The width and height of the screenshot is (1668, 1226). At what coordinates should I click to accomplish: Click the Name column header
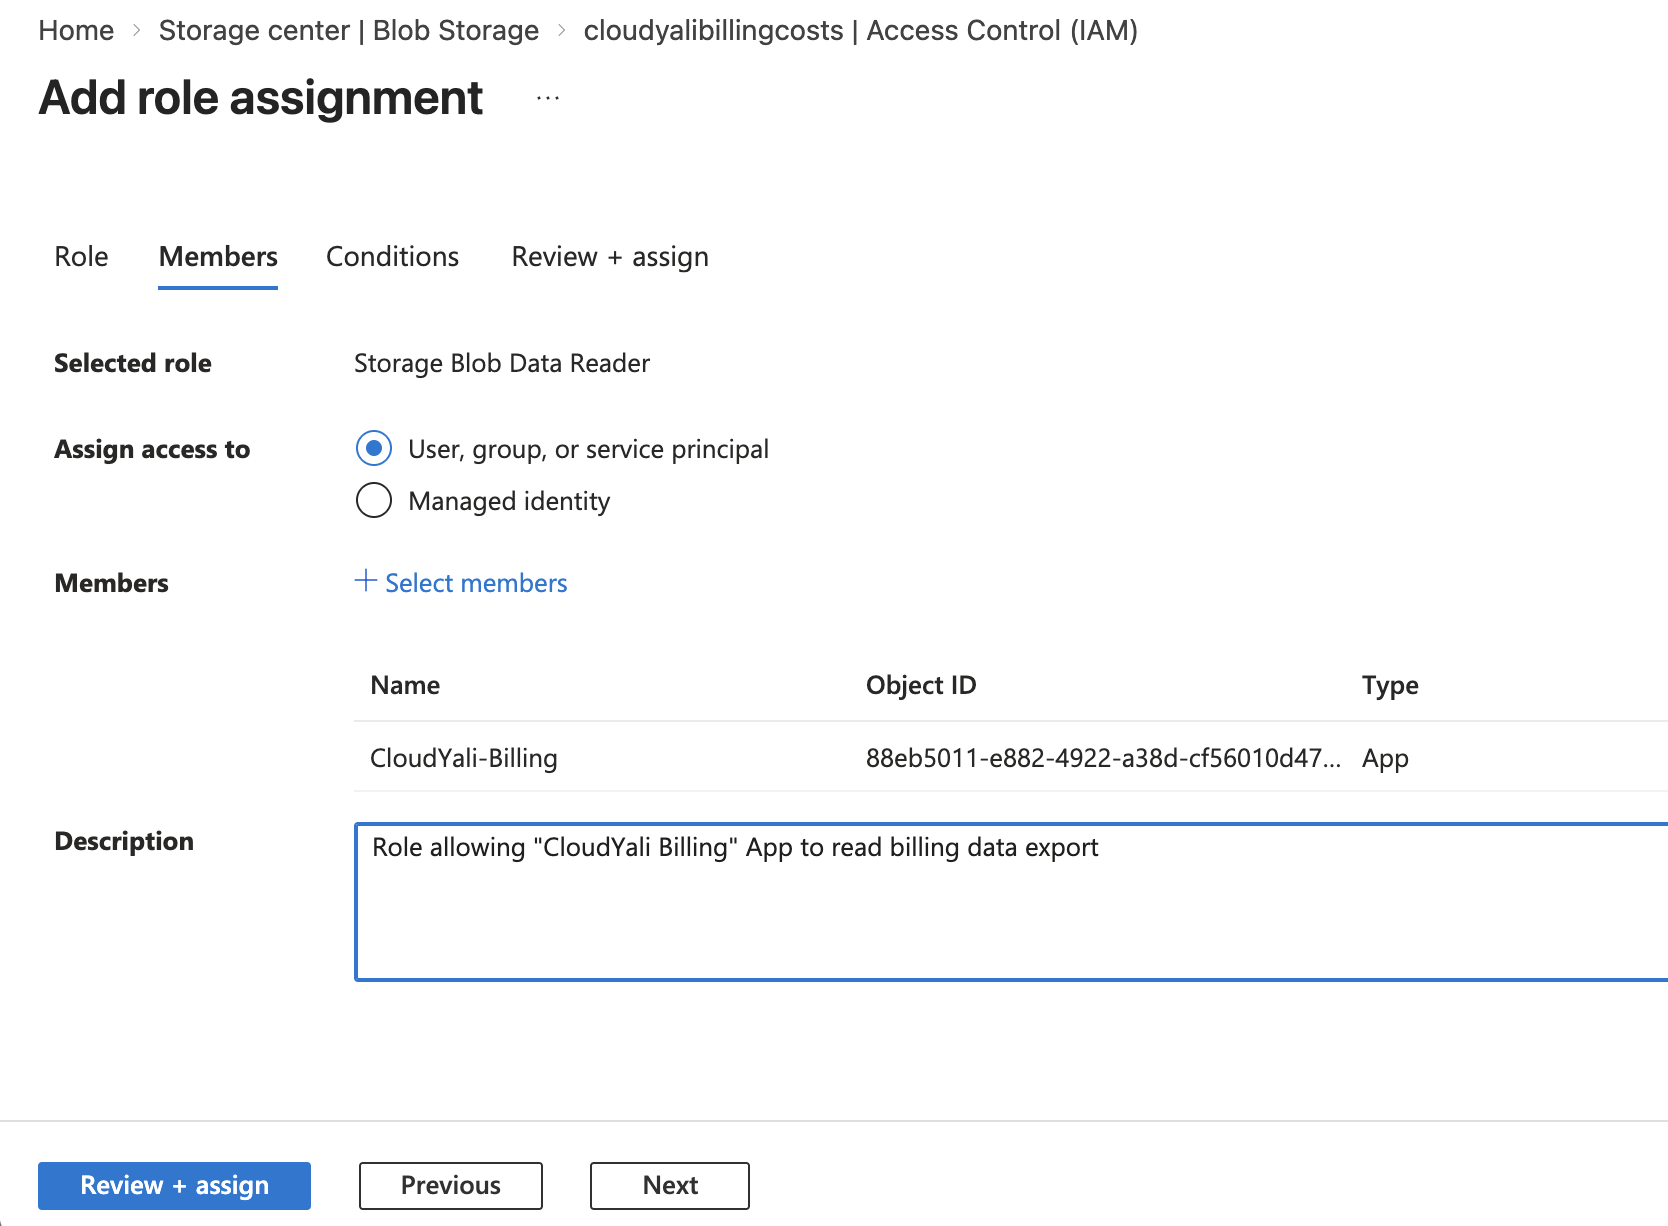pyautogui.click(x=404, y=685)
